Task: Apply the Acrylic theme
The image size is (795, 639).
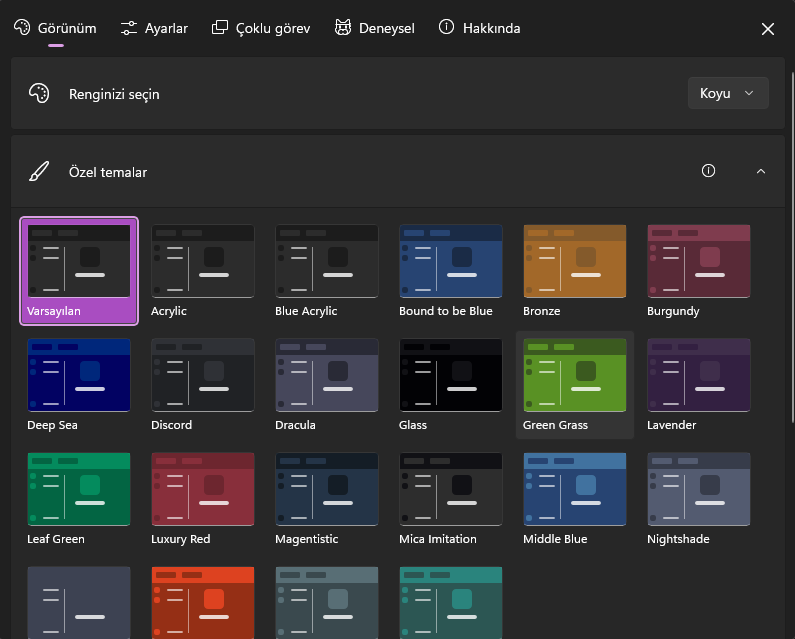Action: pyautogui.click(x=203, y=271)
